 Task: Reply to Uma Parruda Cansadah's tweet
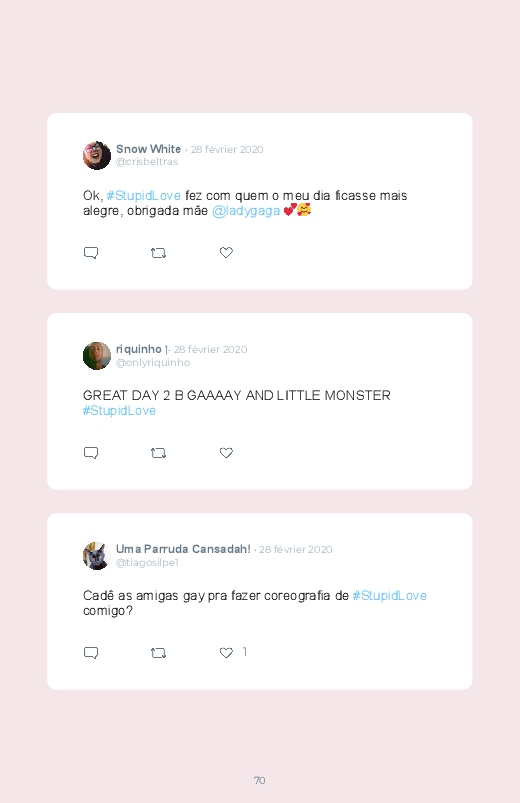pos(91,653)
